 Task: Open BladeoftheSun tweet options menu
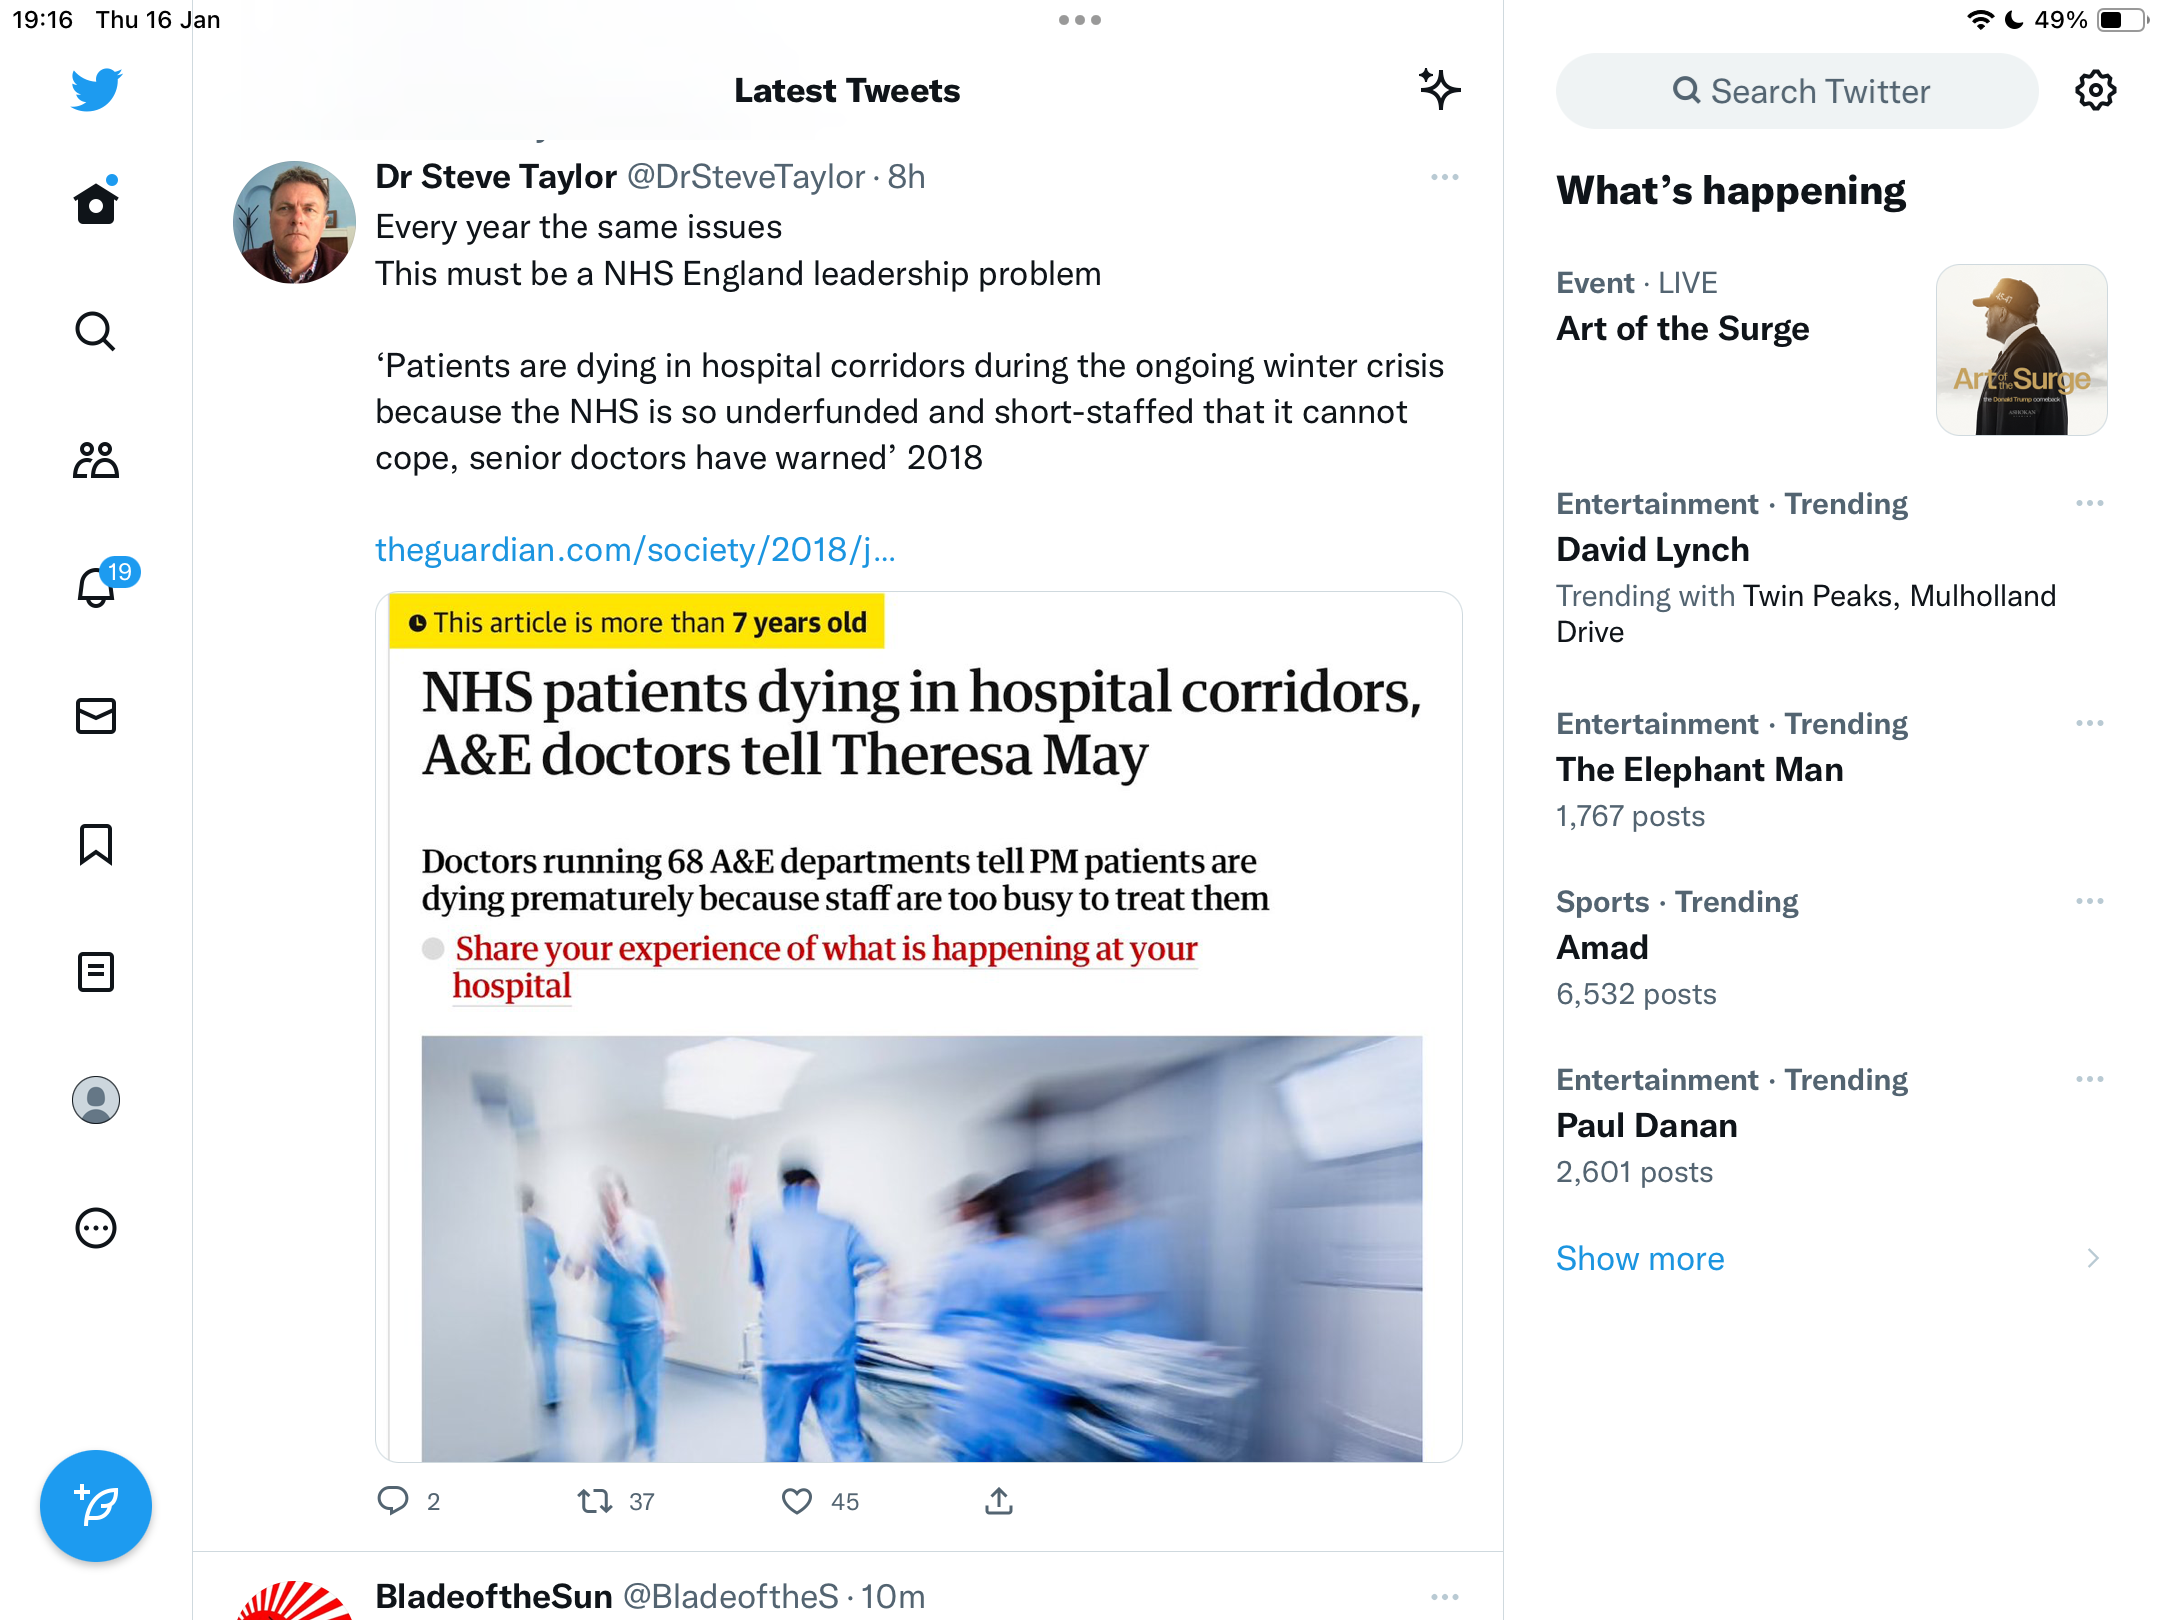[1444, 1597]
